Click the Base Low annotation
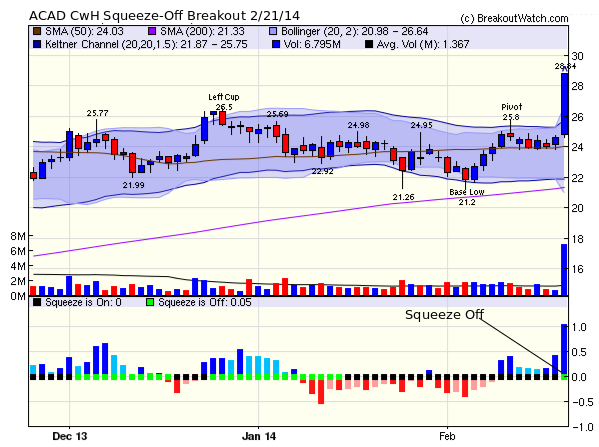599x447 pixels. click(467, 192)
